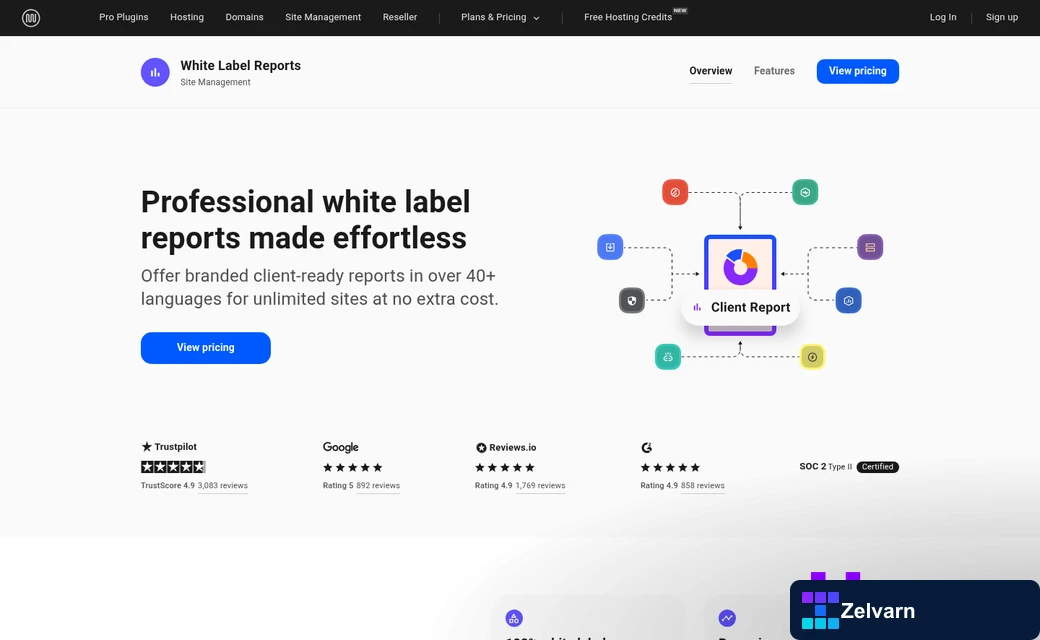Viewport: 1040px width, 640px height.
Task: Expand the Plans & Pricing dropdown
Action: tap(500, 17)
